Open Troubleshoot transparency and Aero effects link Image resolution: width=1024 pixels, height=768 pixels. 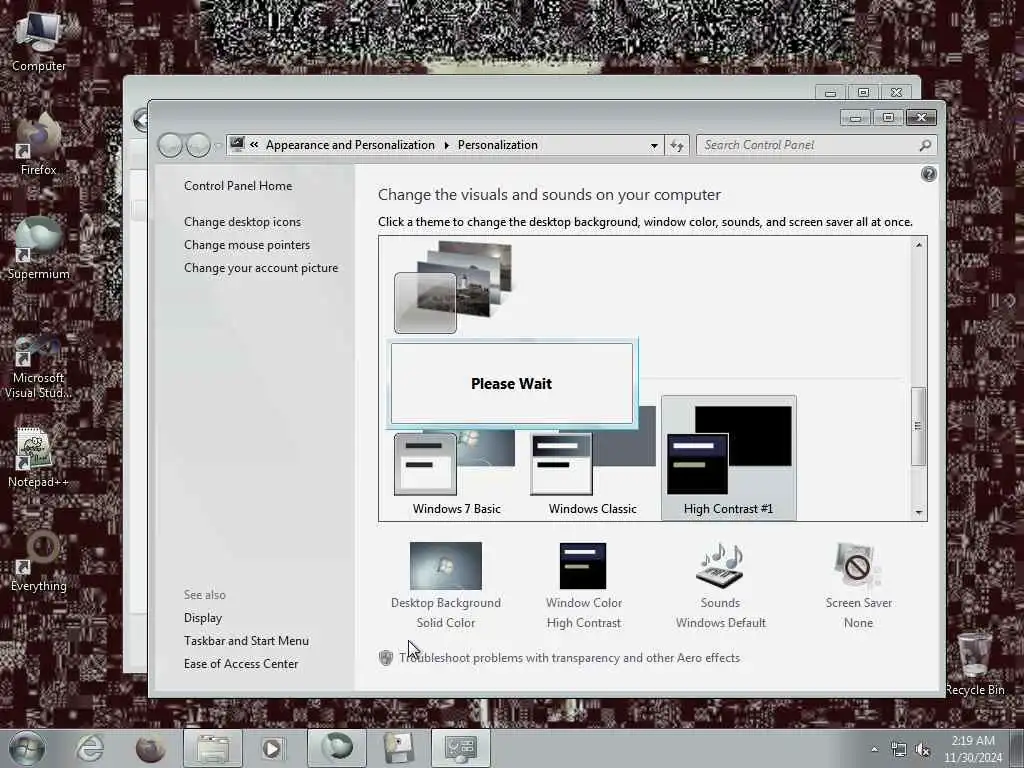point(569,658)
